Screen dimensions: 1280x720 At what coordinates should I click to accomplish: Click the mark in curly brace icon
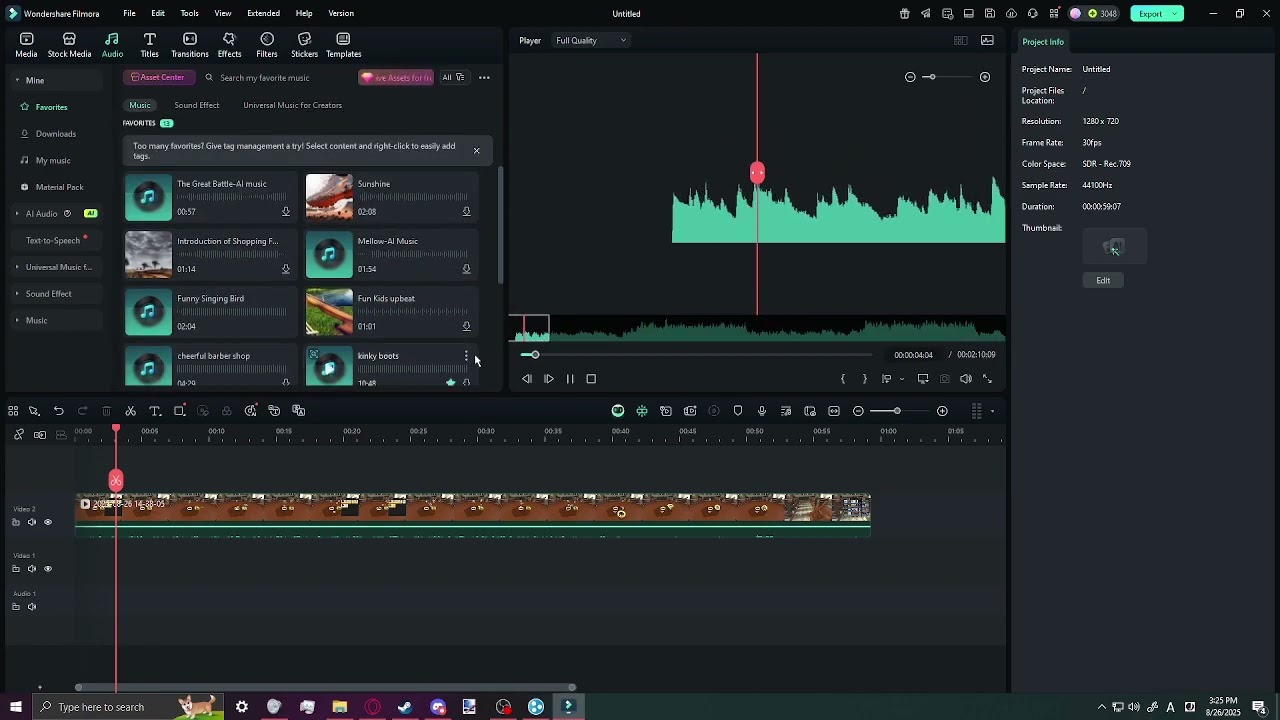pos(843,379)
